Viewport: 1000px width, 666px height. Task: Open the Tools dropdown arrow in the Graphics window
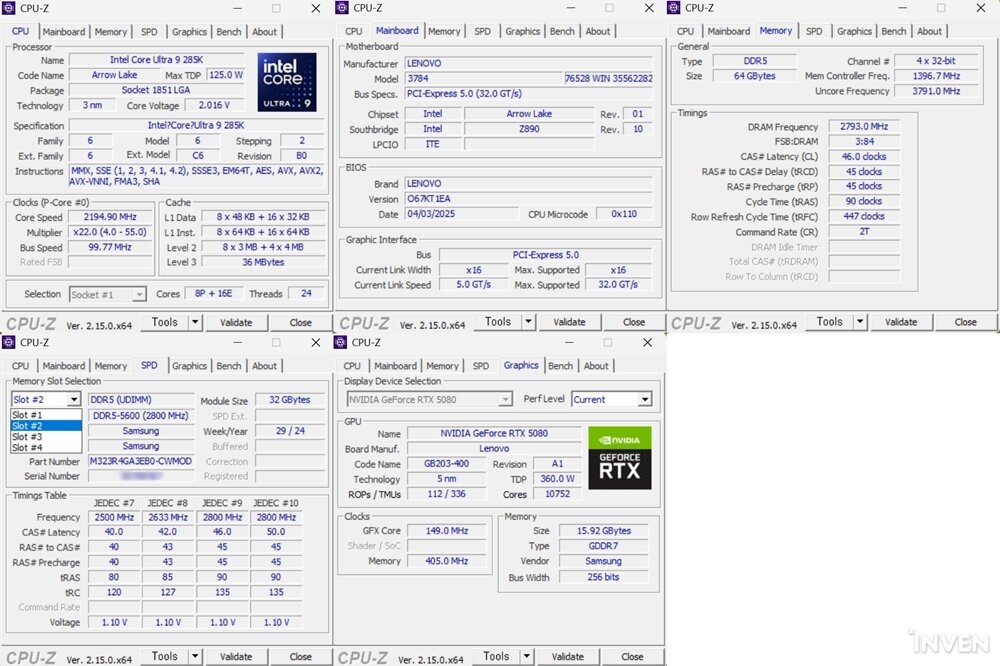527,656
